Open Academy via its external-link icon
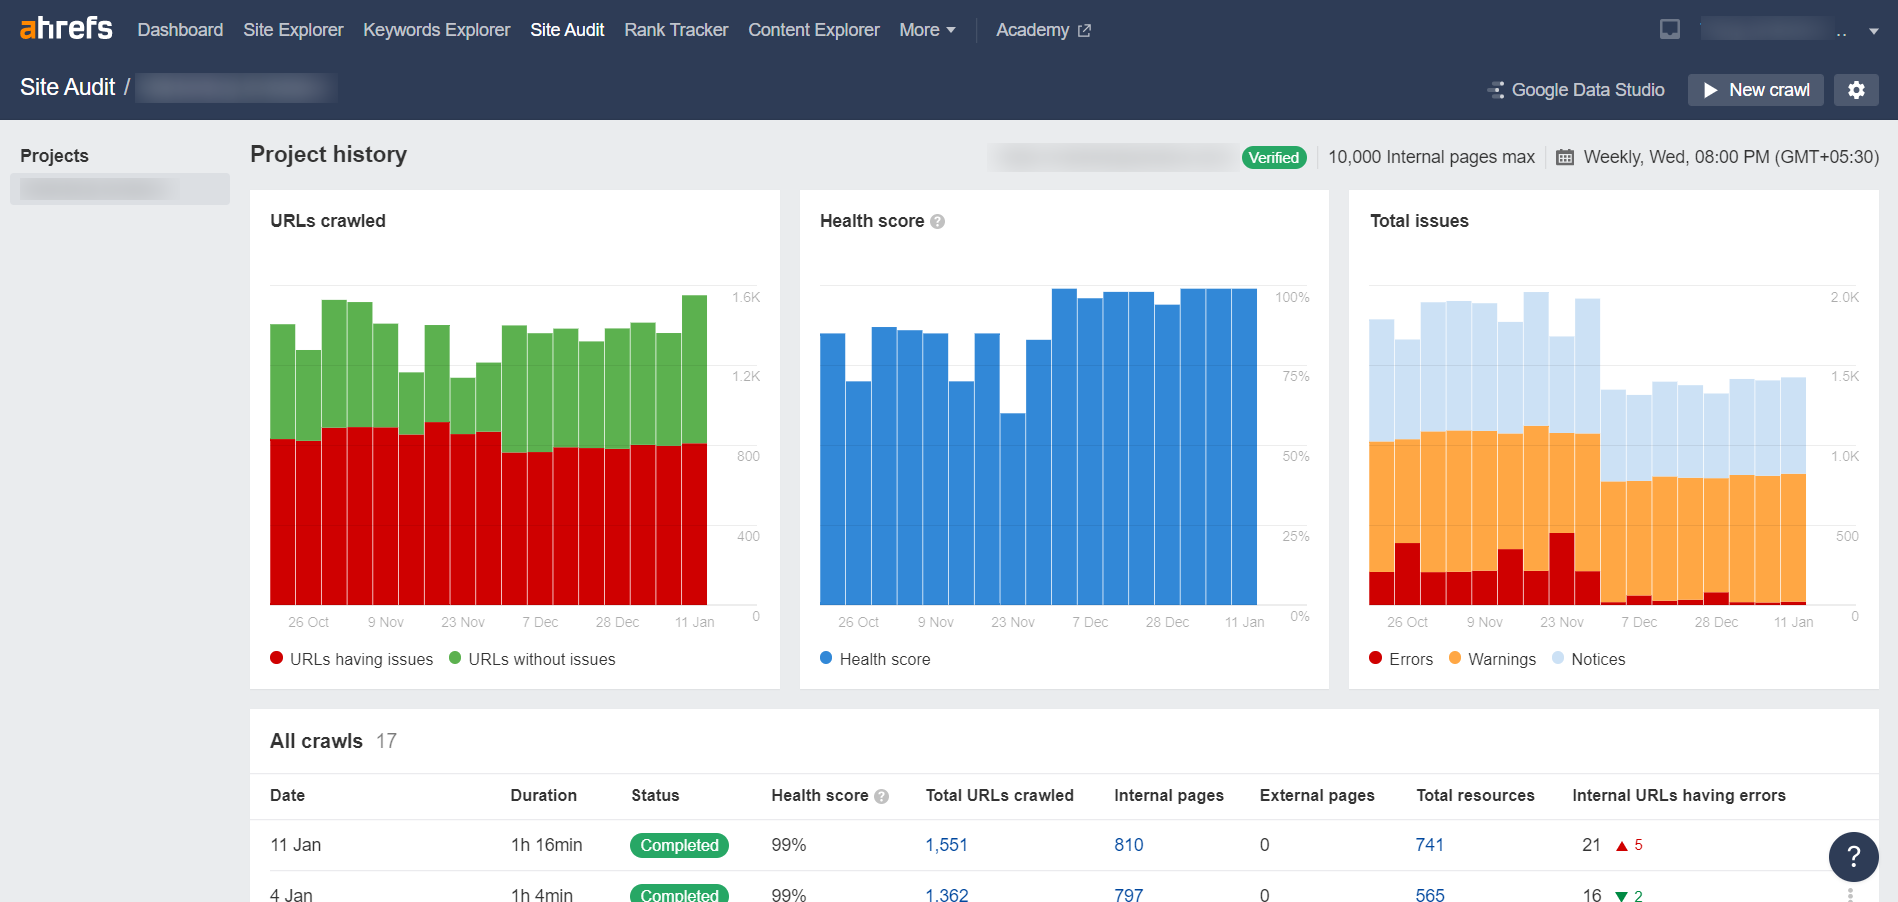This screenshot has height=902, width=1898. [1084, 30]
